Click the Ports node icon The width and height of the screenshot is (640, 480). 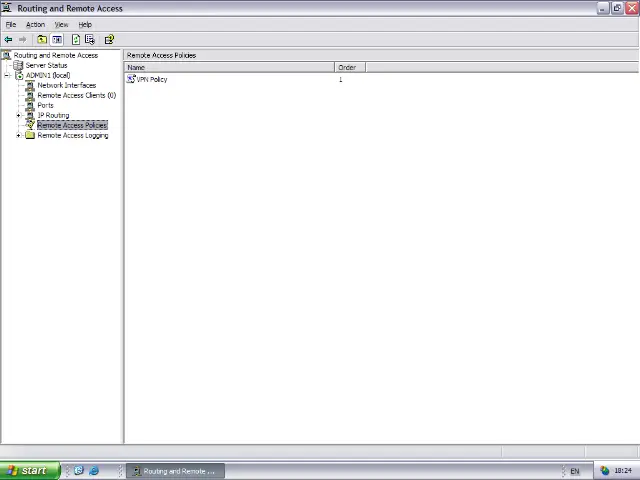tap(30, 105)
